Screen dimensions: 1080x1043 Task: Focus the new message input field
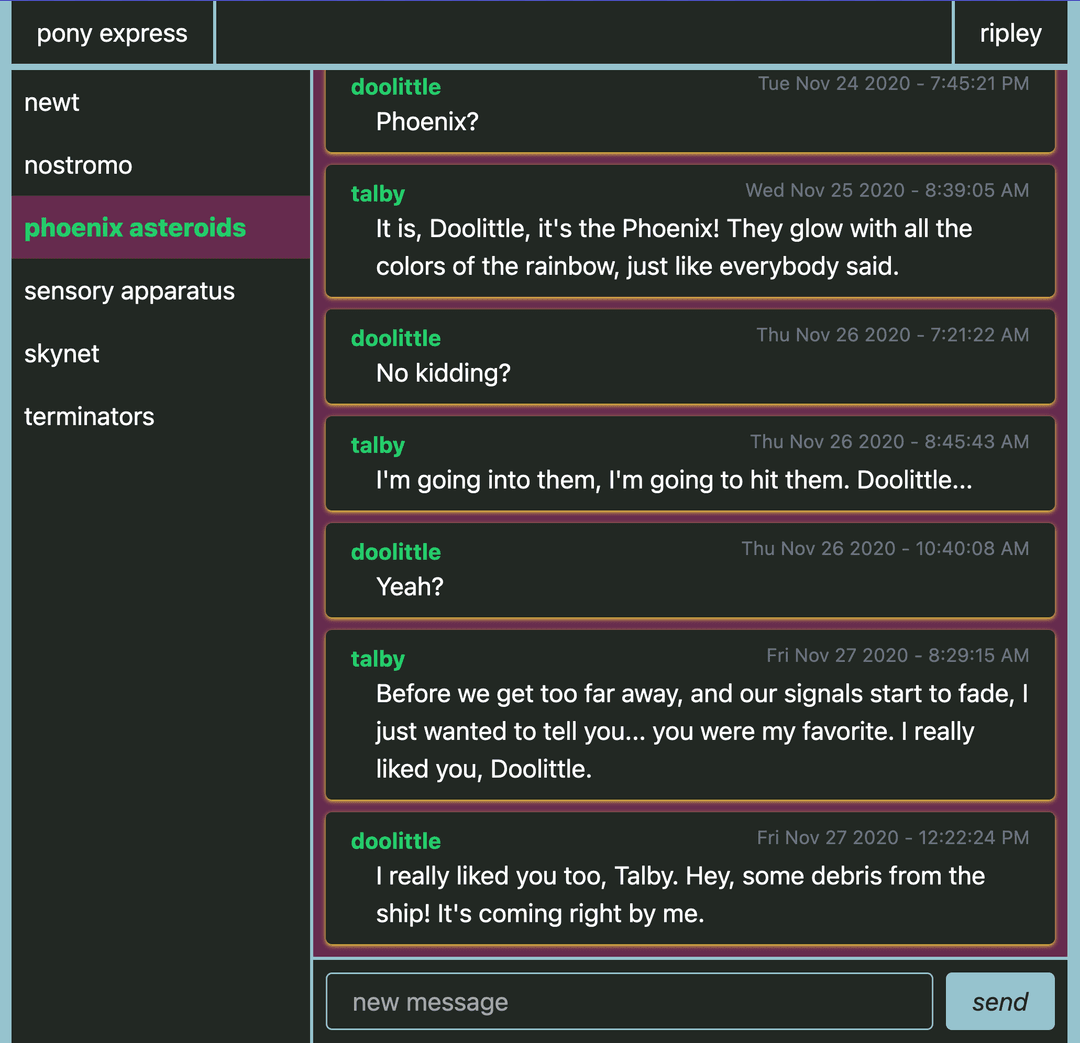[x=629, y=1002]
